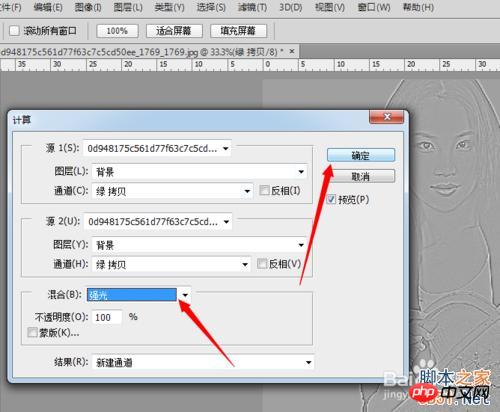Toggle the 反相(V) checkbox
Image resolution: width=500 pixels, height=412 pixels.
pos(262,264)
